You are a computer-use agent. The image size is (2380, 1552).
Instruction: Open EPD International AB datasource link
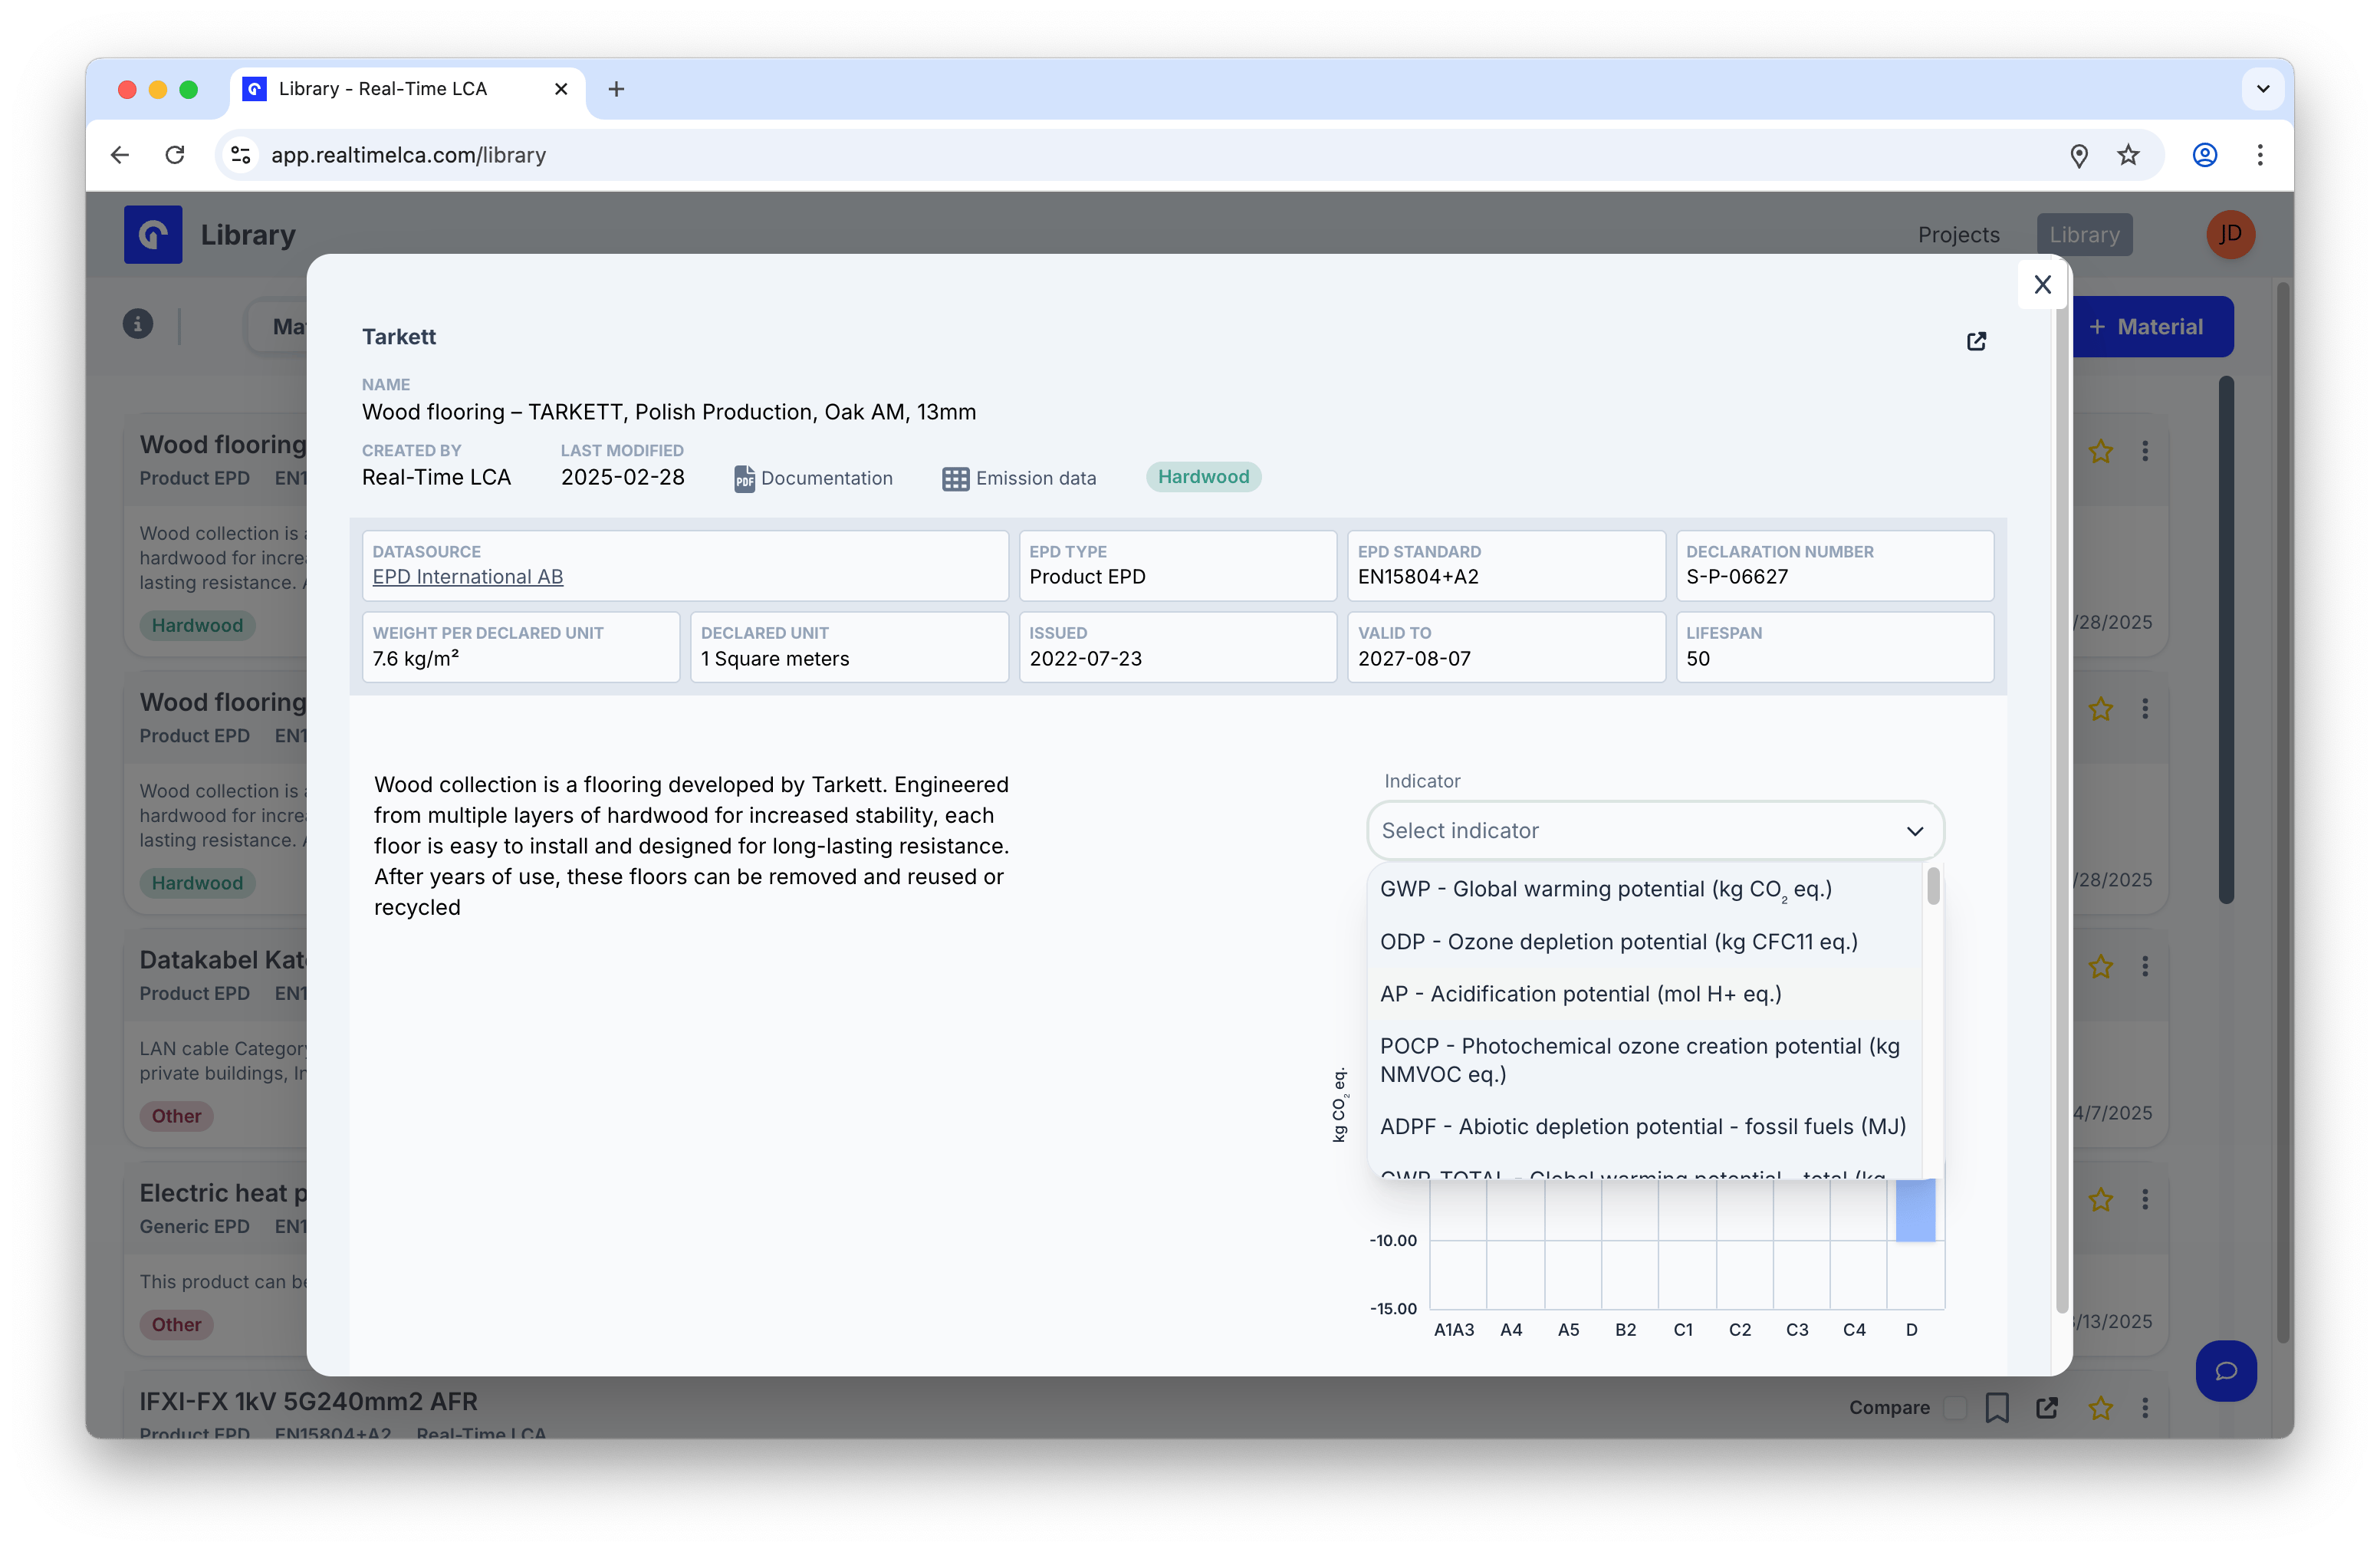tap(467, 577)
